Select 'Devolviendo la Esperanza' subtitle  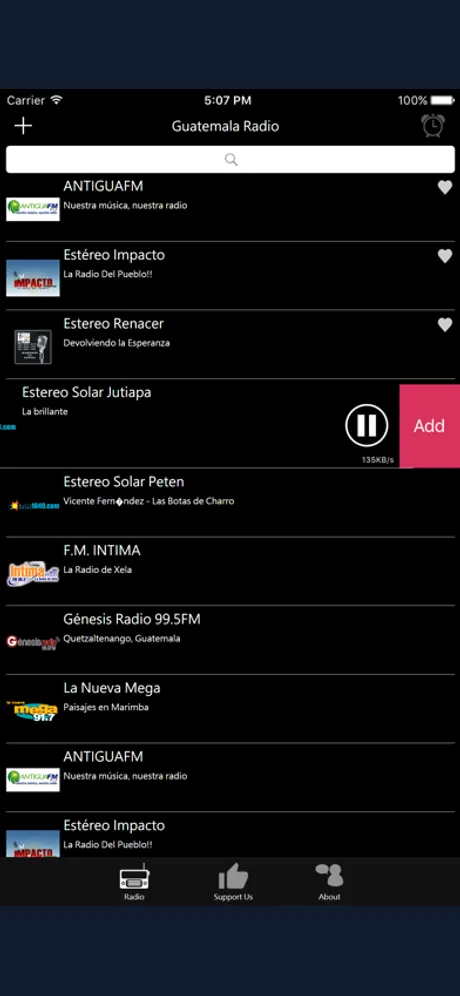point(116,343)
